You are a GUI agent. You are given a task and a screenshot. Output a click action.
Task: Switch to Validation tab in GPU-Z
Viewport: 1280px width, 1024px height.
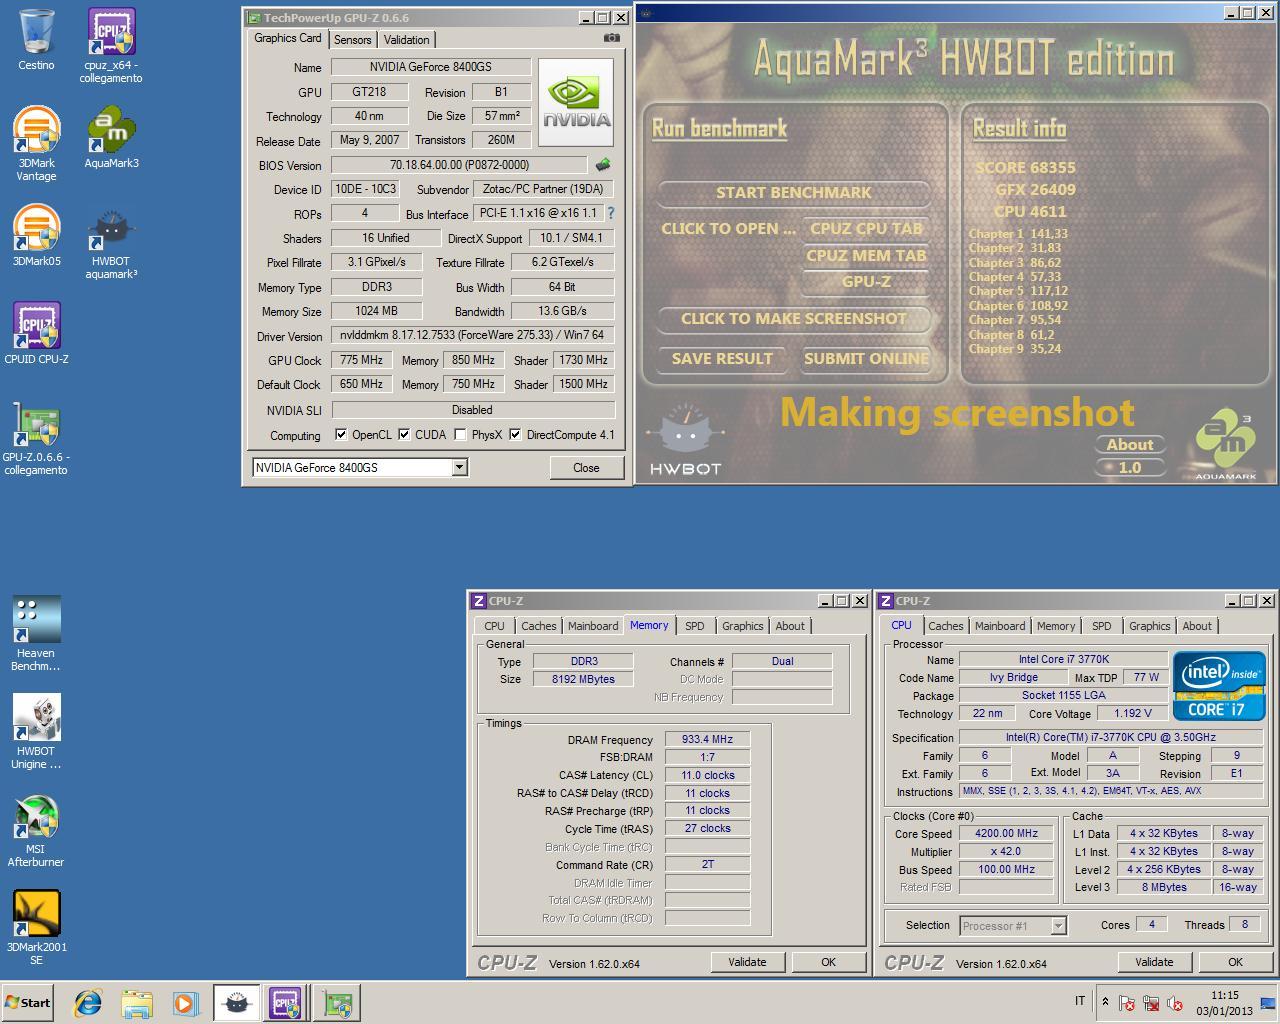click(406, 40)
